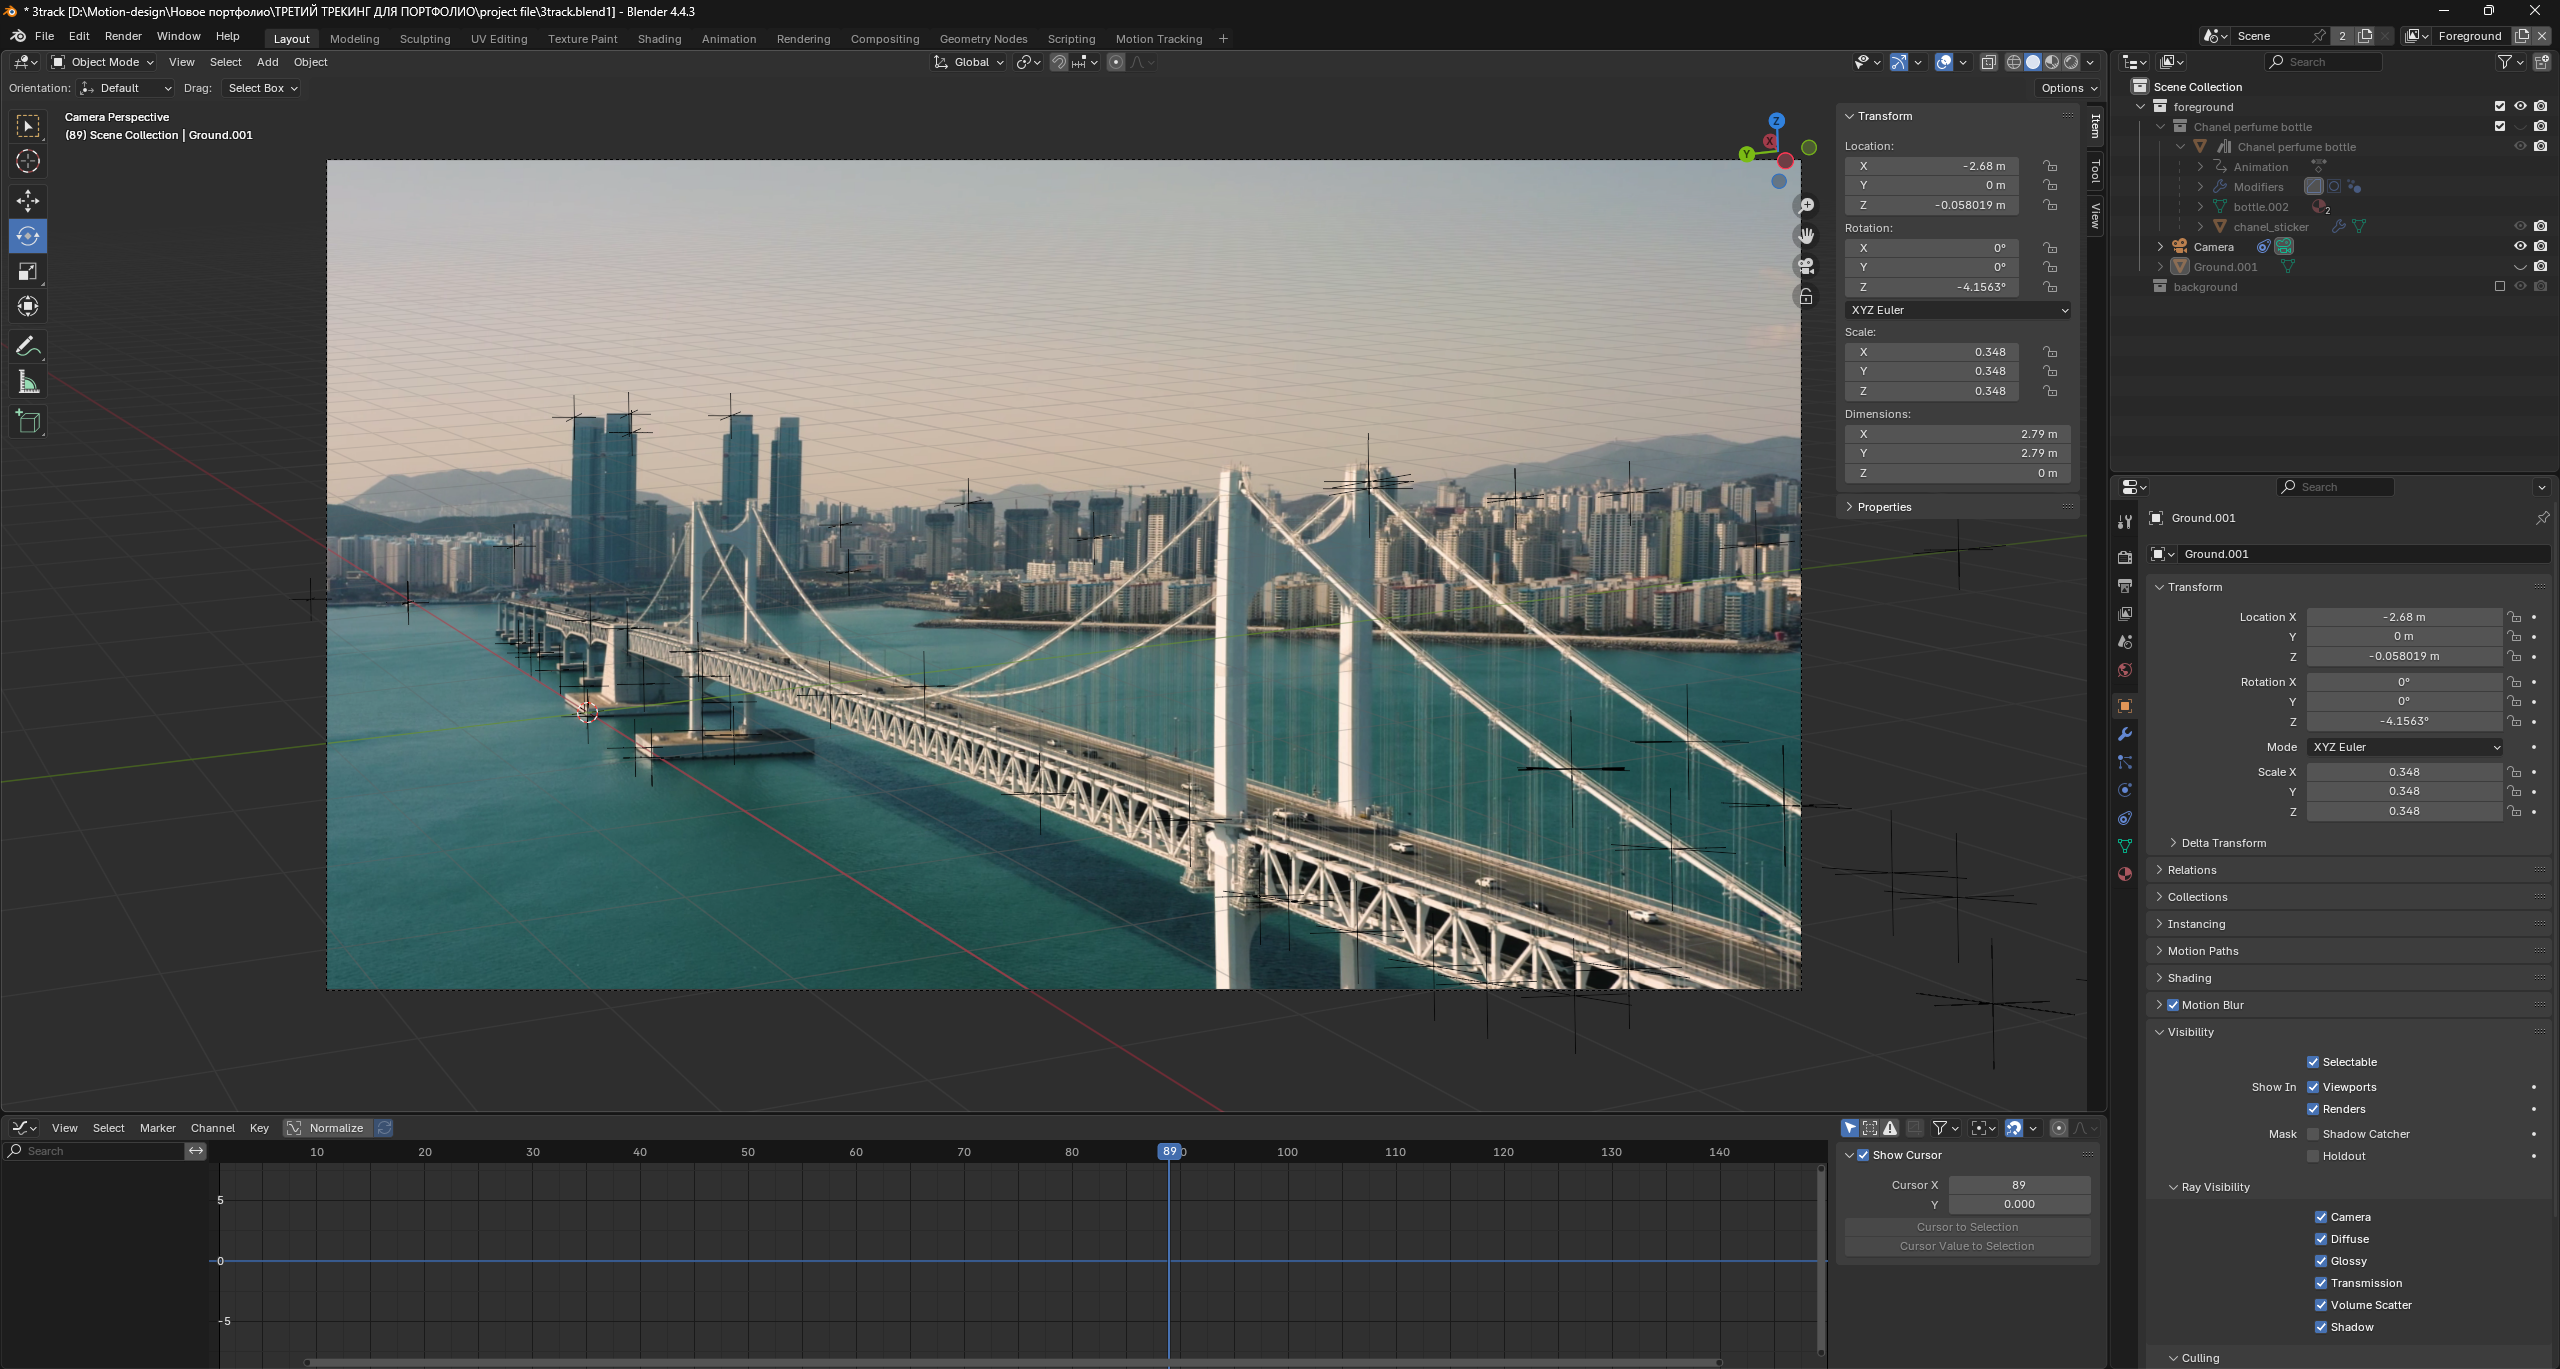2560x1369 pixels.
Task: Open the Render menu
Action: click(123, 36)
